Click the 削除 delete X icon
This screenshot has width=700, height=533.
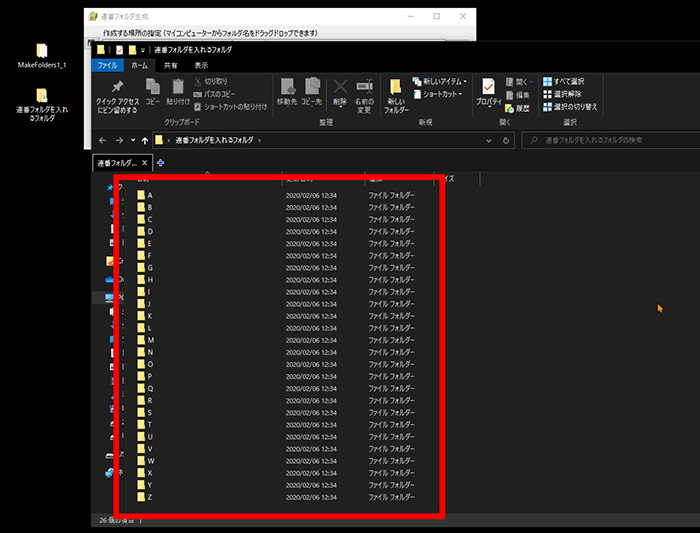pyautogui.click(x=340, y=88)
